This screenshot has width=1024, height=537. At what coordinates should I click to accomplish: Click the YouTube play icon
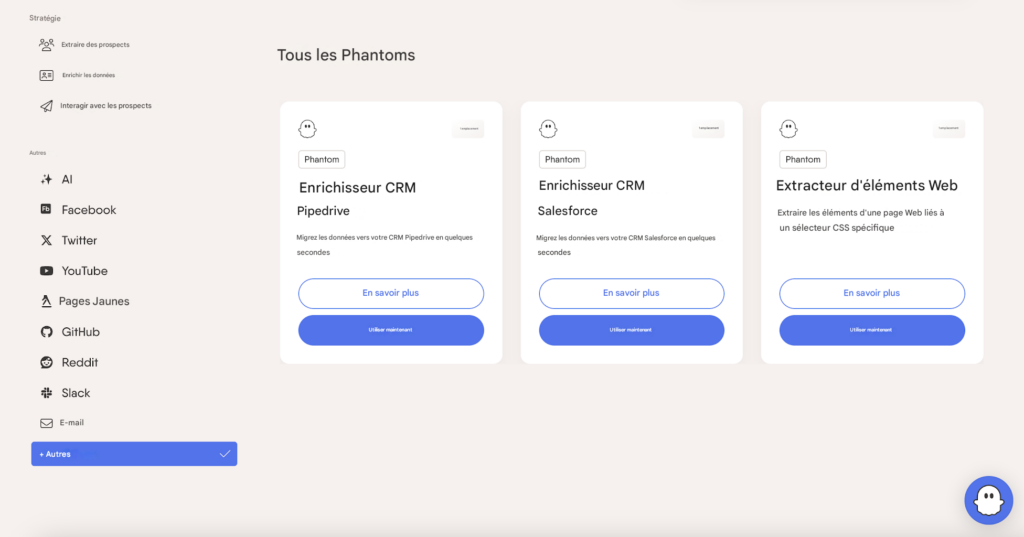(46, 270)
